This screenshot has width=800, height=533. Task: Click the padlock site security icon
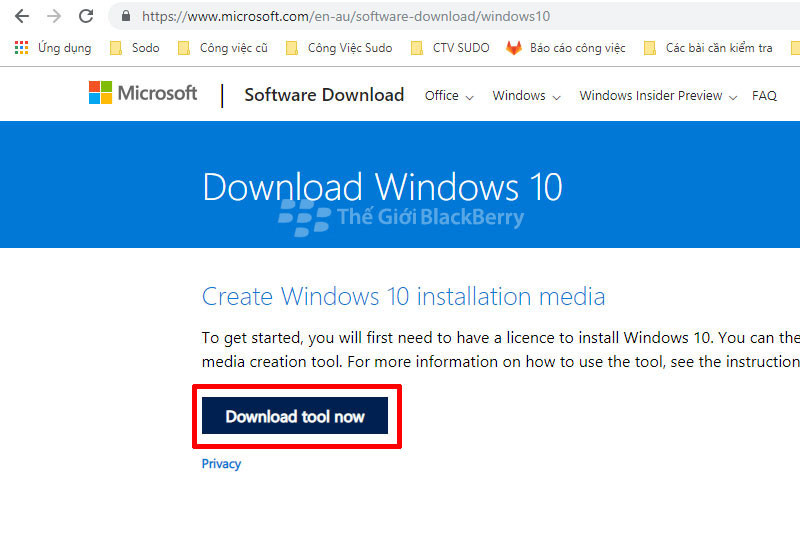(126, 16)
